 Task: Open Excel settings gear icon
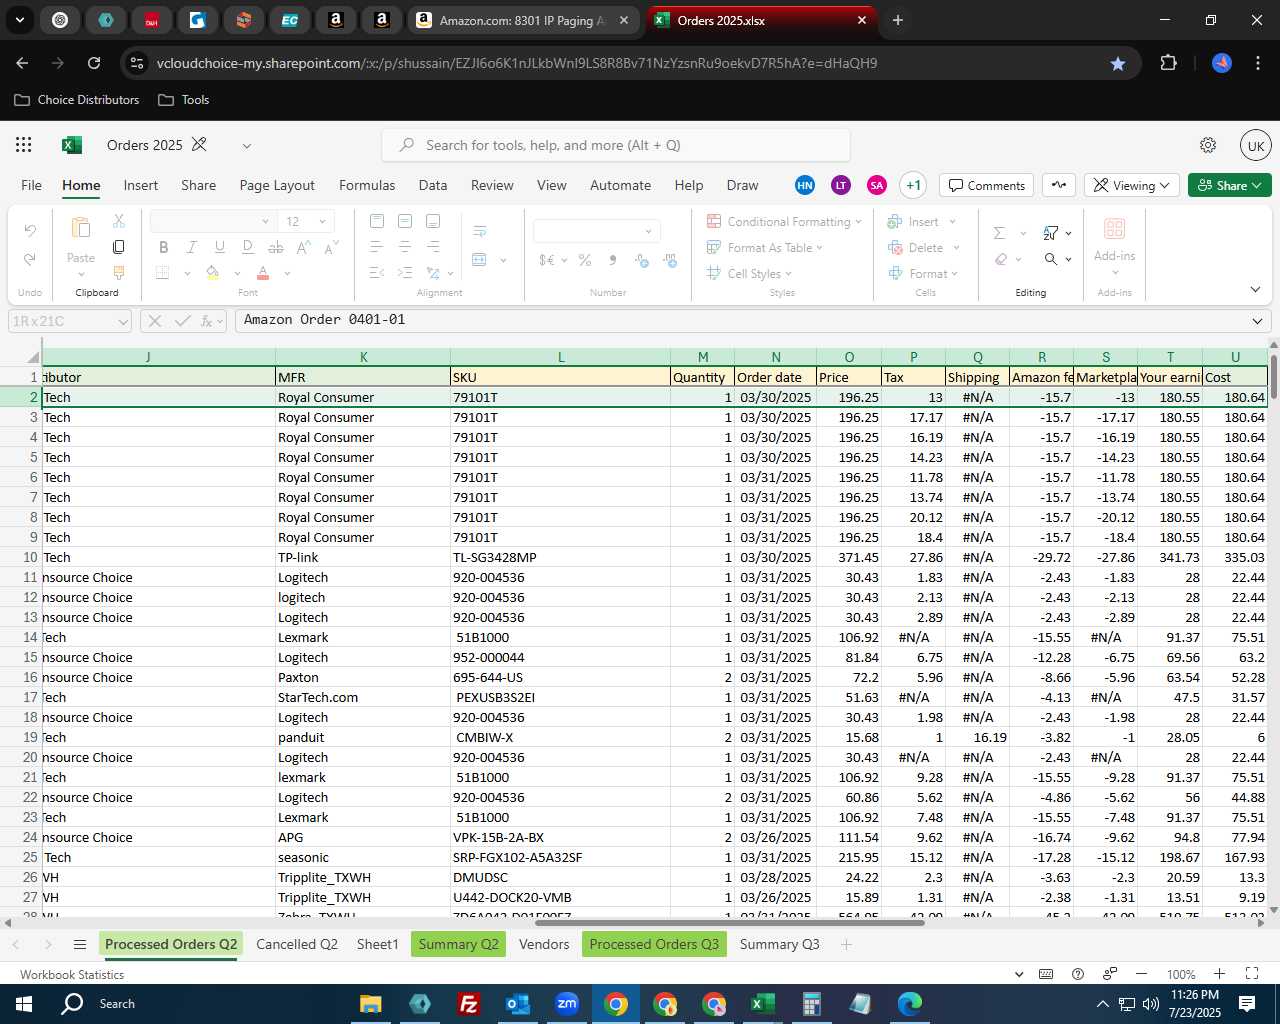[1208, 145]
